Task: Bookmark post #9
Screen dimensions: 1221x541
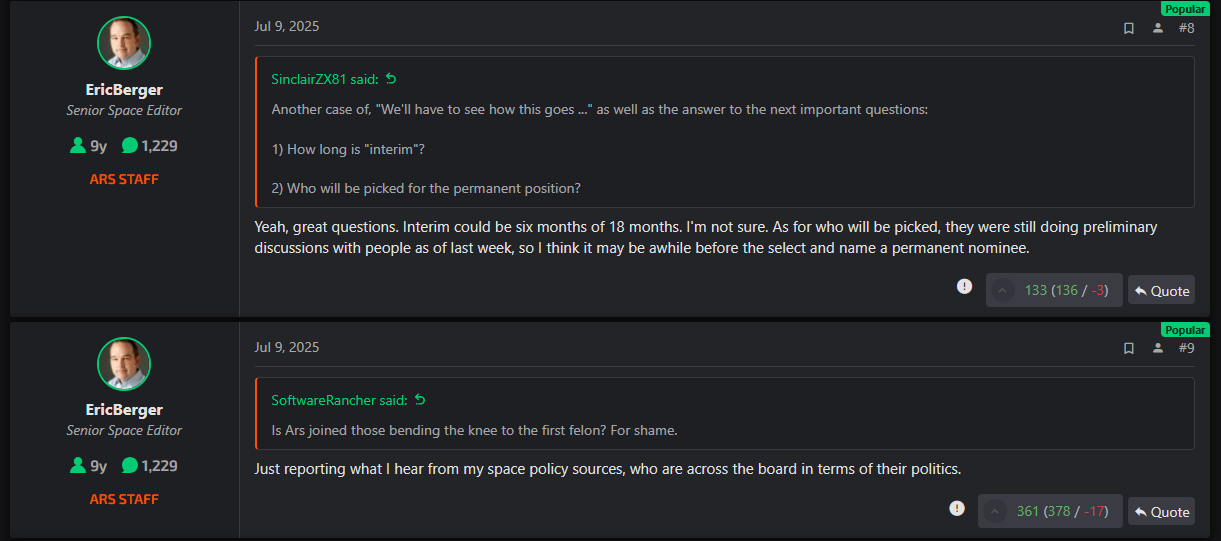Action: [1129, 348]
